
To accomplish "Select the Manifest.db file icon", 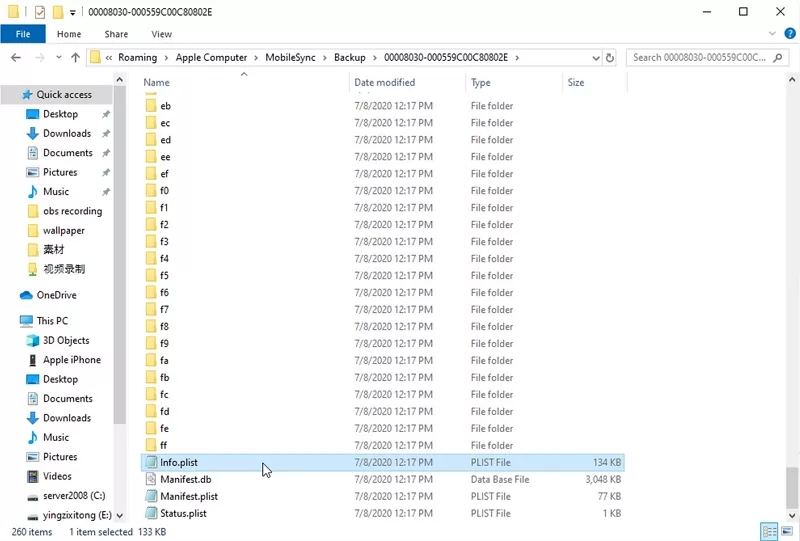I will point(151,479).
